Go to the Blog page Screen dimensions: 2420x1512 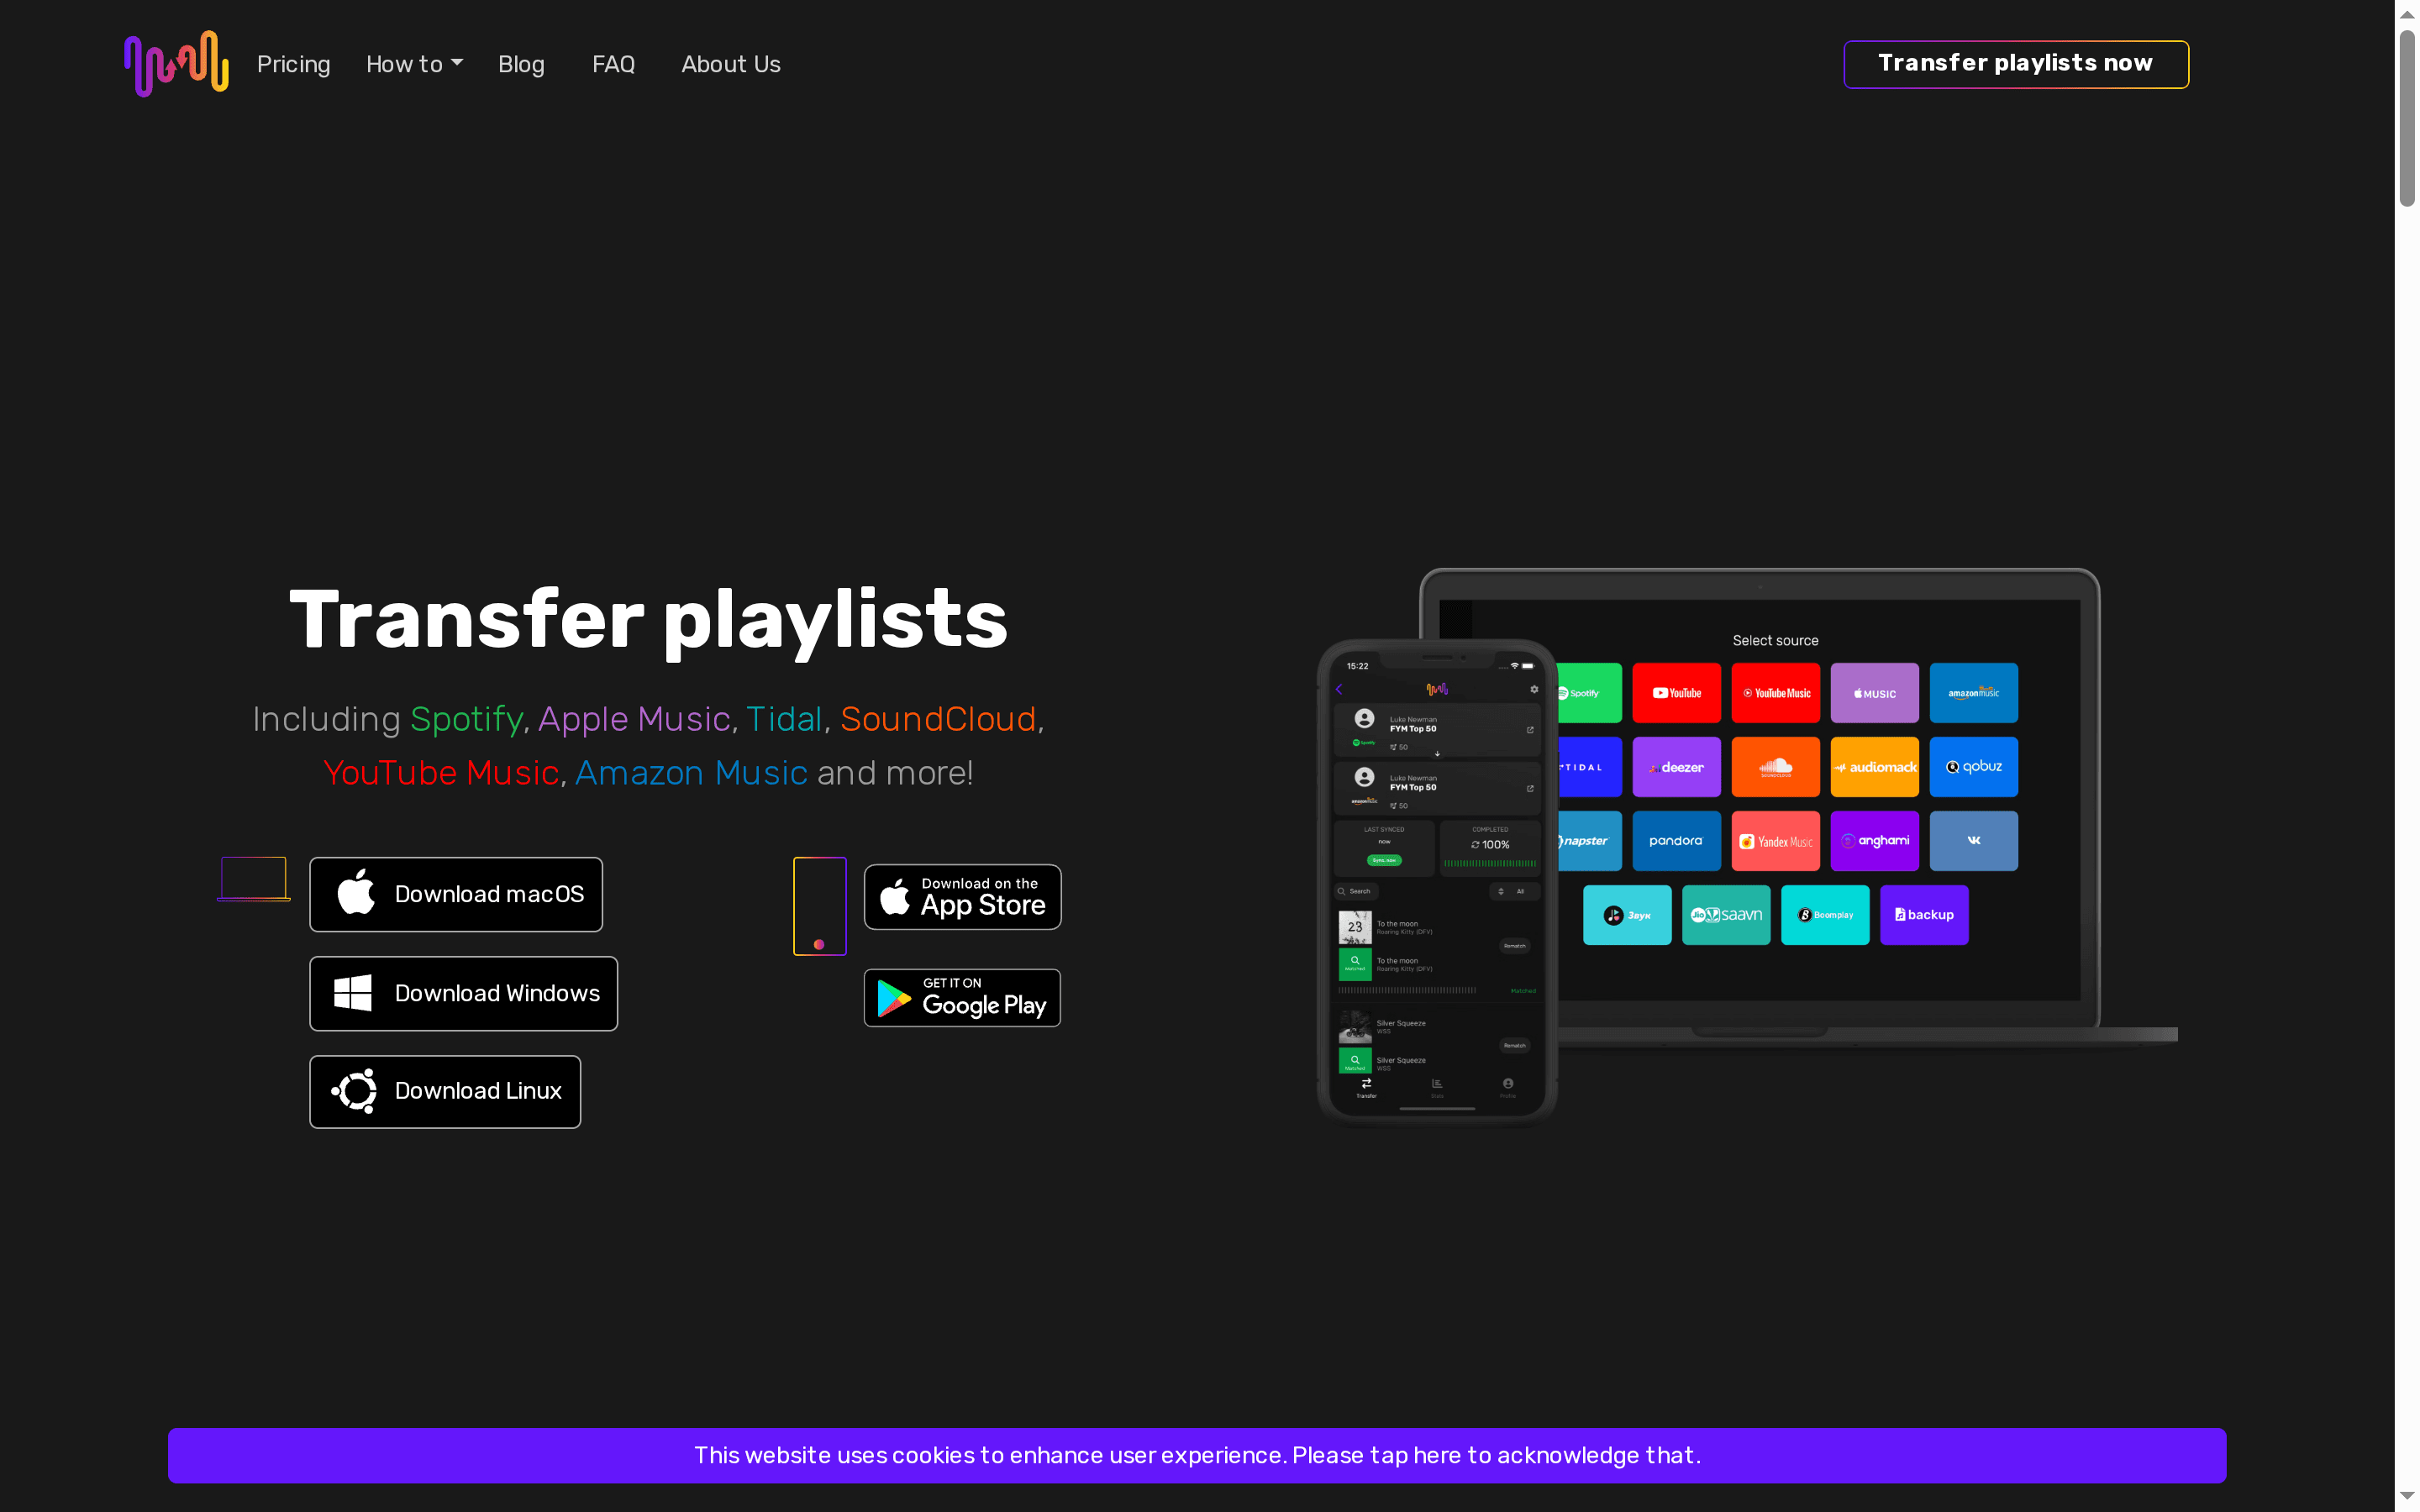521,64
